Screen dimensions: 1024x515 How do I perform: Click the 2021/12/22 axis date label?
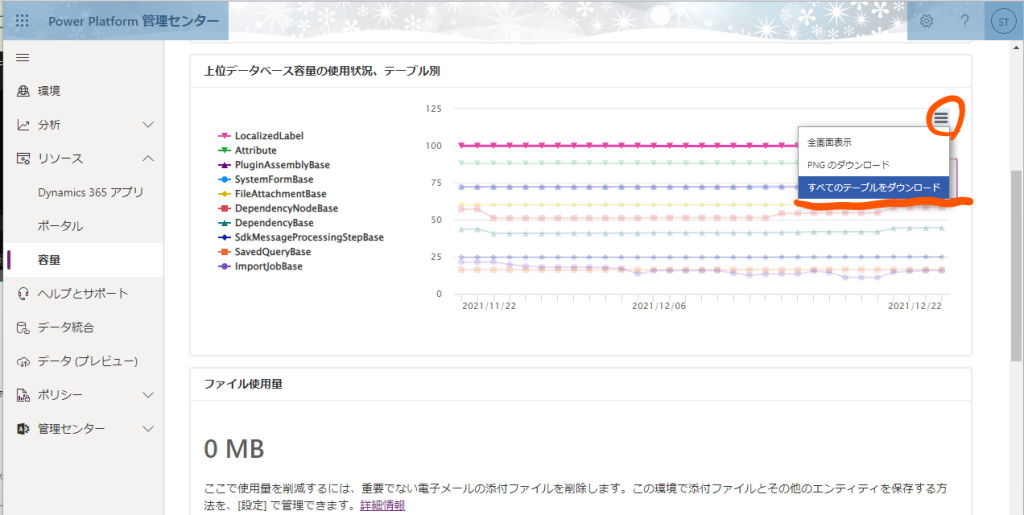(x=915, y=305)
